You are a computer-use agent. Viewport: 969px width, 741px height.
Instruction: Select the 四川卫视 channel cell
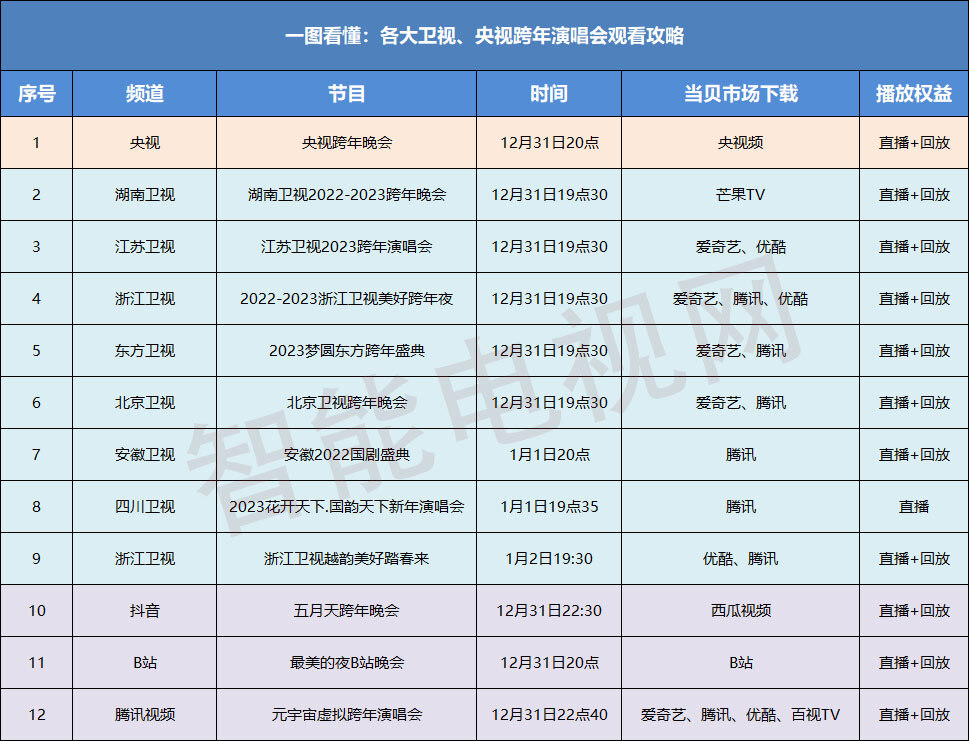tap(145, 506)
